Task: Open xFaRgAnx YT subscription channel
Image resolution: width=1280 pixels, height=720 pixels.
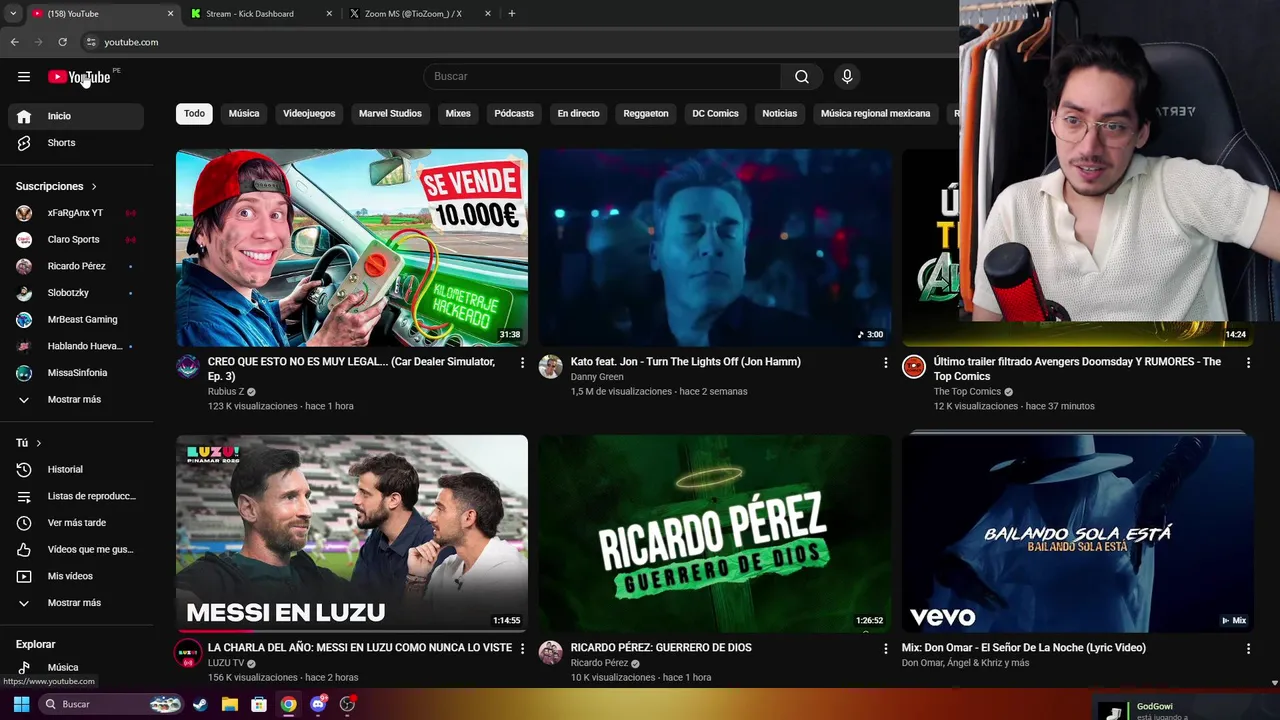Action: 76,213
